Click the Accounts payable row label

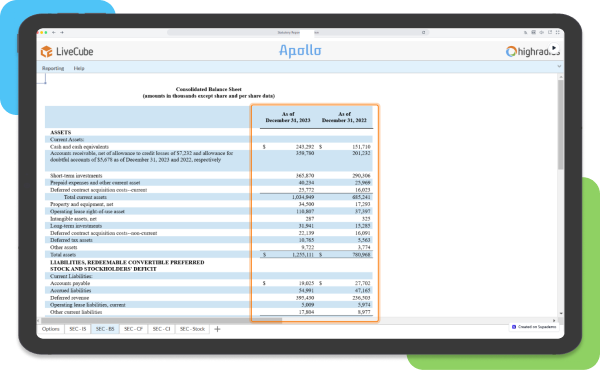tap(70, 283)
